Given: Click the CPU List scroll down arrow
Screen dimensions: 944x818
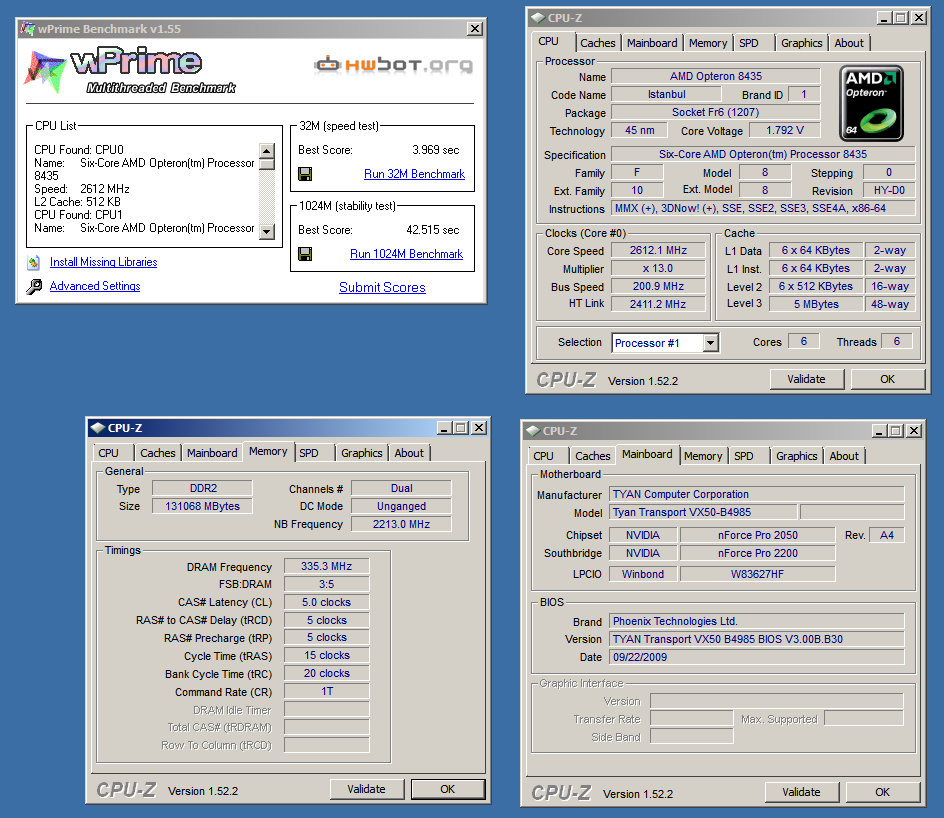Looking at the screenshot, I should point(267,232).
